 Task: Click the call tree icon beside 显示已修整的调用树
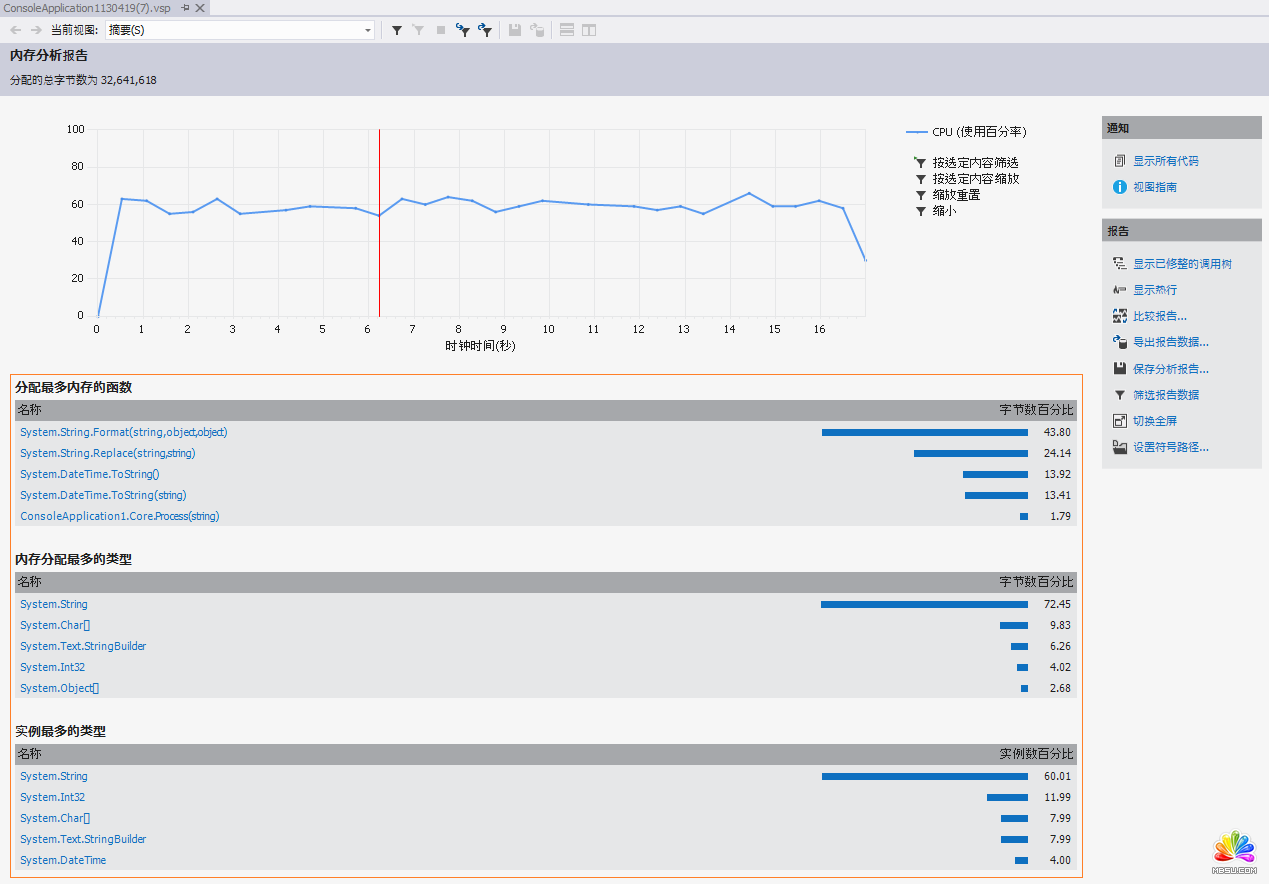point(1120,264)
